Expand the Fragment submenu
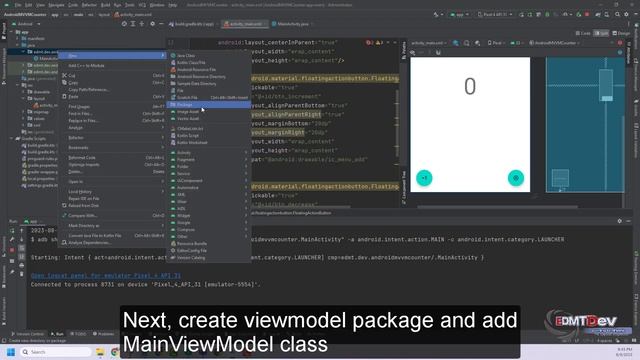Image resolution: width=640 pixels, height=360 pixels. click(209, 160)
